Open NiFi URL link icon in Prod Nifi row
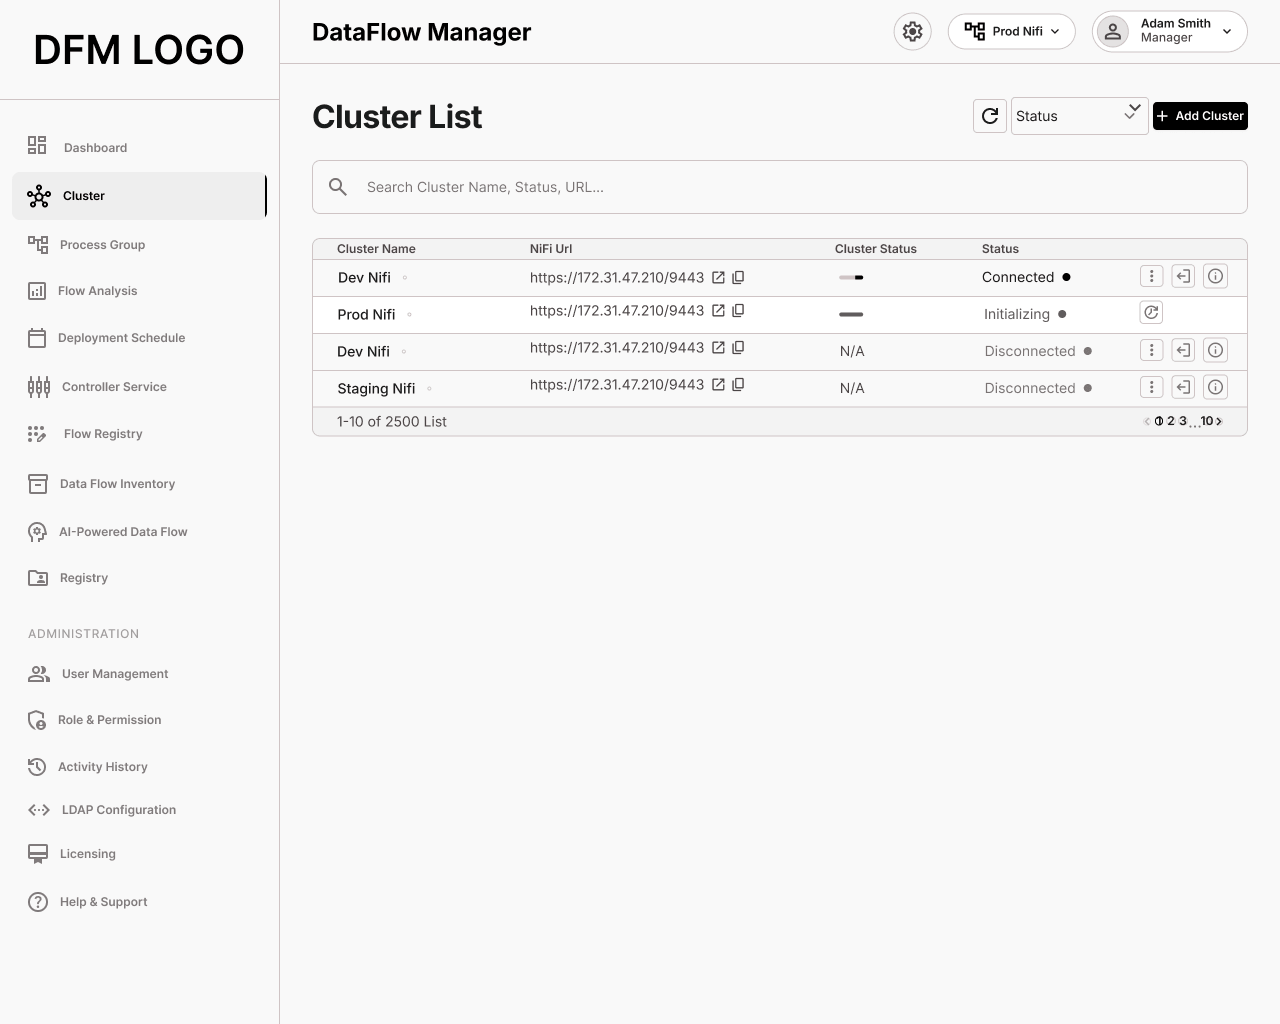The image size is (1280, 1024). click(x=718, y=311)
